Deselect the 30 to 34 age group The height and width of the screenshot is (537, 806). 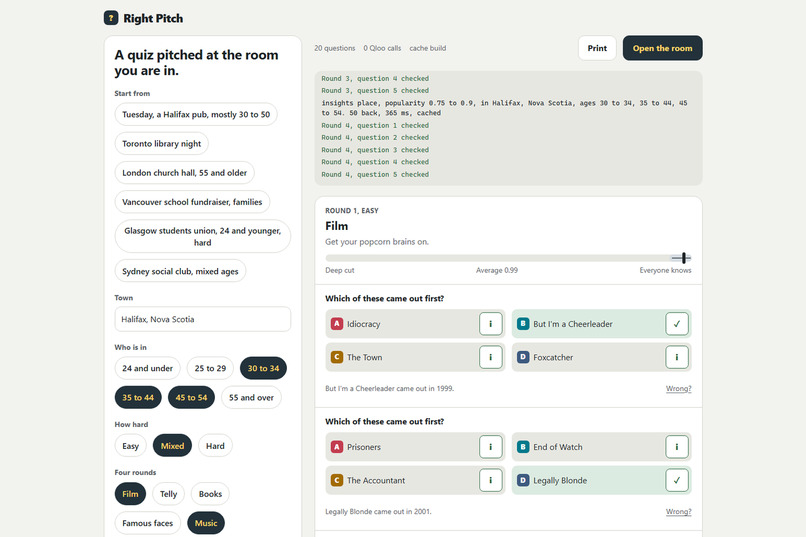click(x=263, y=368)
